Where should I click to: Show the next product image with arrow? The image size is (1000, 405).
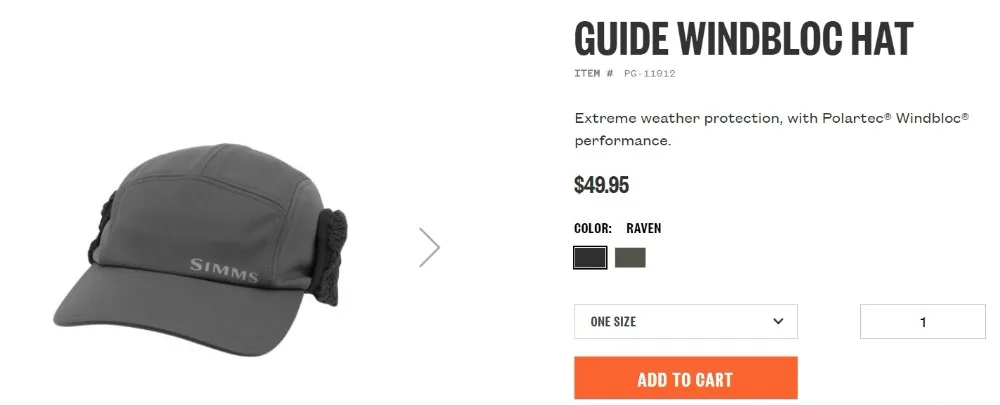(x=430, y=247)
